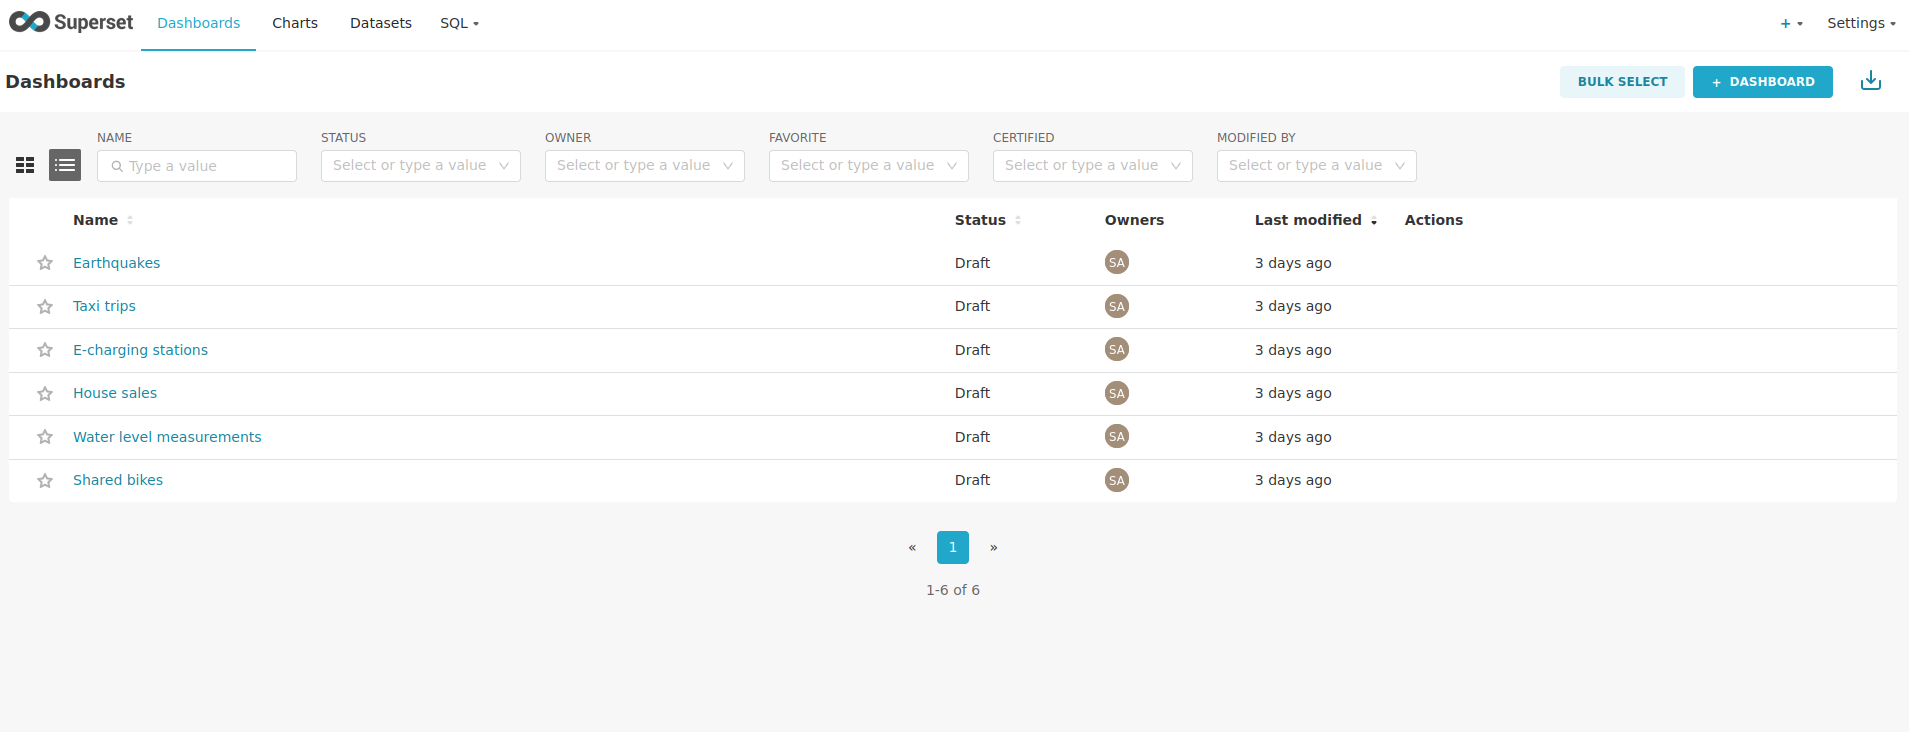
Task: Sort by Name column header
Action: point(96,220)
